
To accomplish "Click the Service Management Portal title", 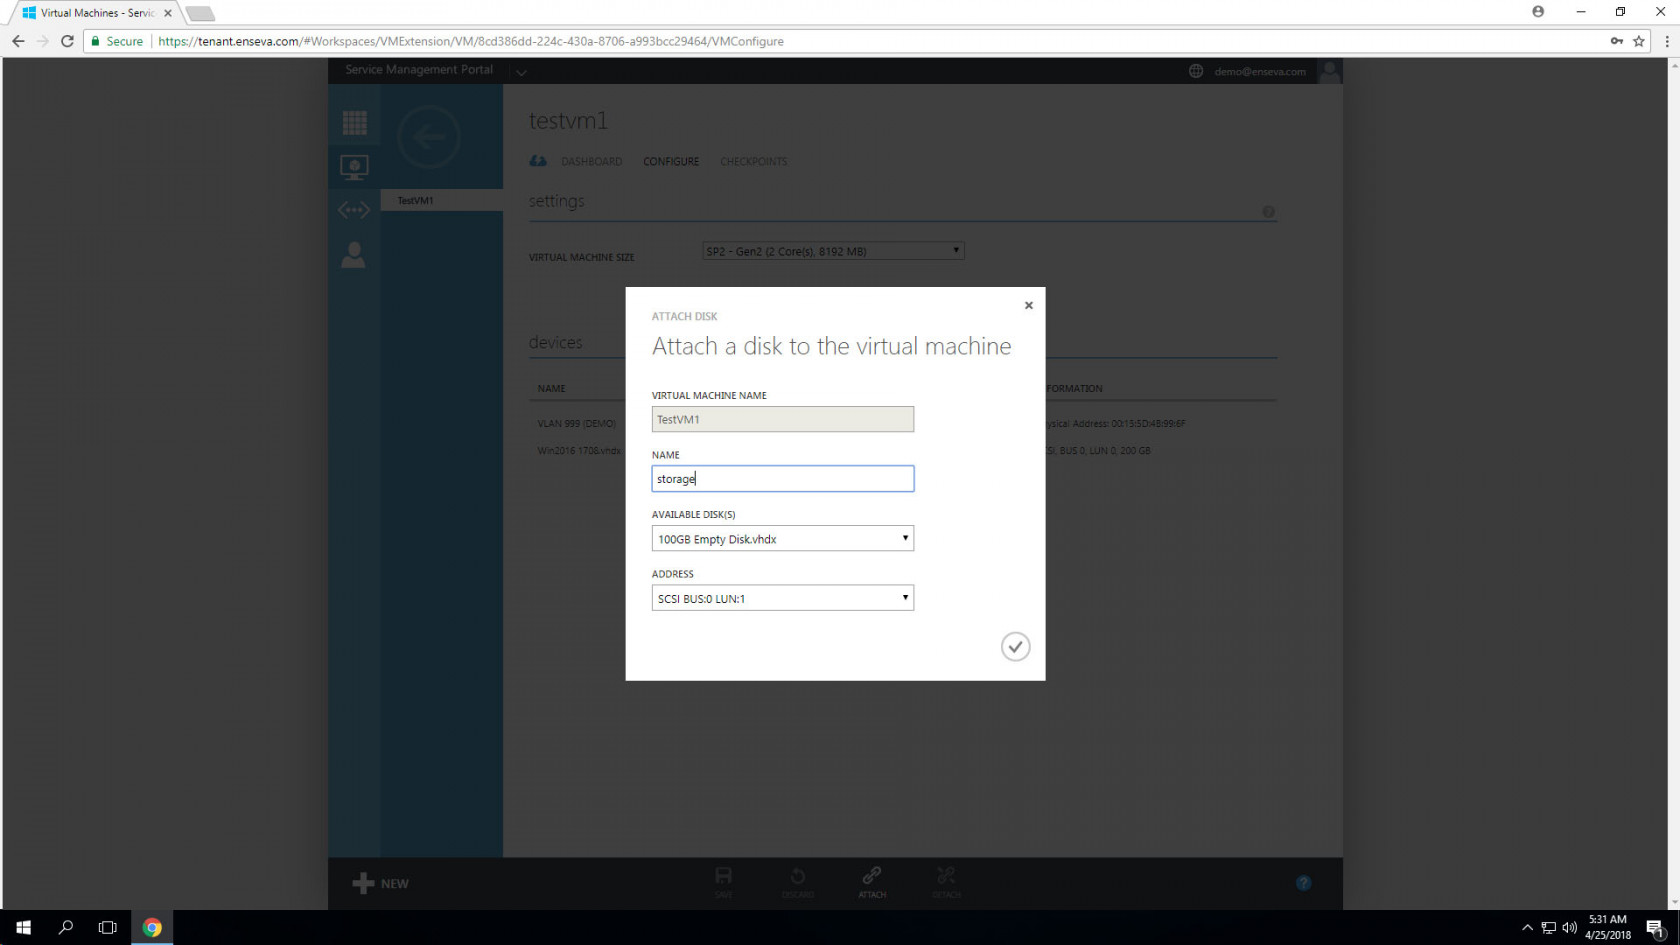I will tap(419, 70).
